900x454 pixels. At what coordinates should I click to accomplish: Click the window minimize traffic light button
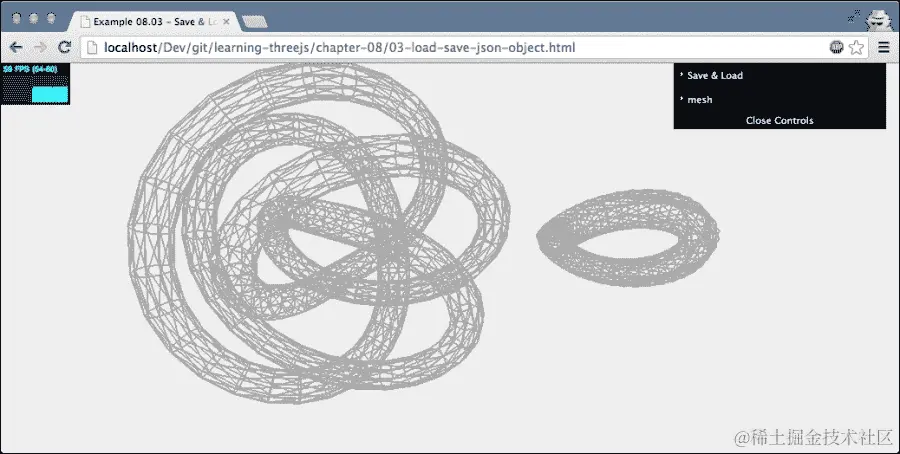[34, 18]
